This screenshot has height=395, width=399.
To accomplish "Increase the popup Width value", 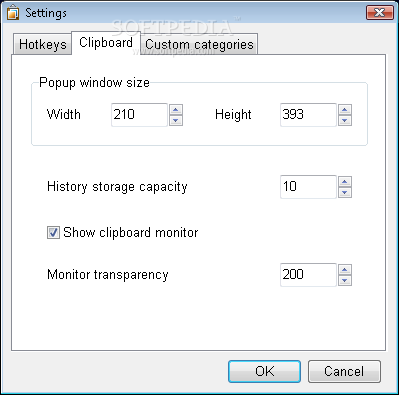I will pyautogui.click(x=176, y=110).
